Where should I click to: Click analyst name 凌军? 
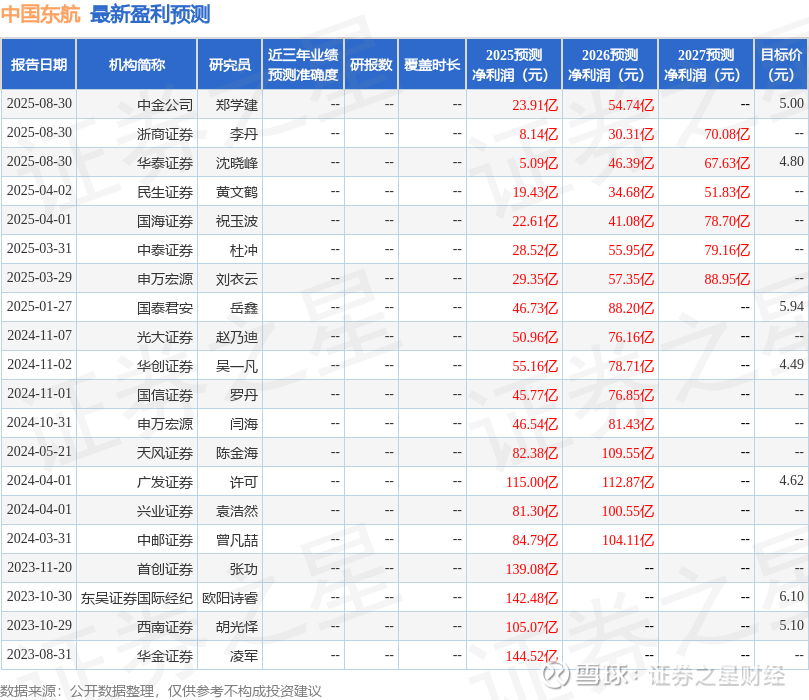tap(244, 656)
